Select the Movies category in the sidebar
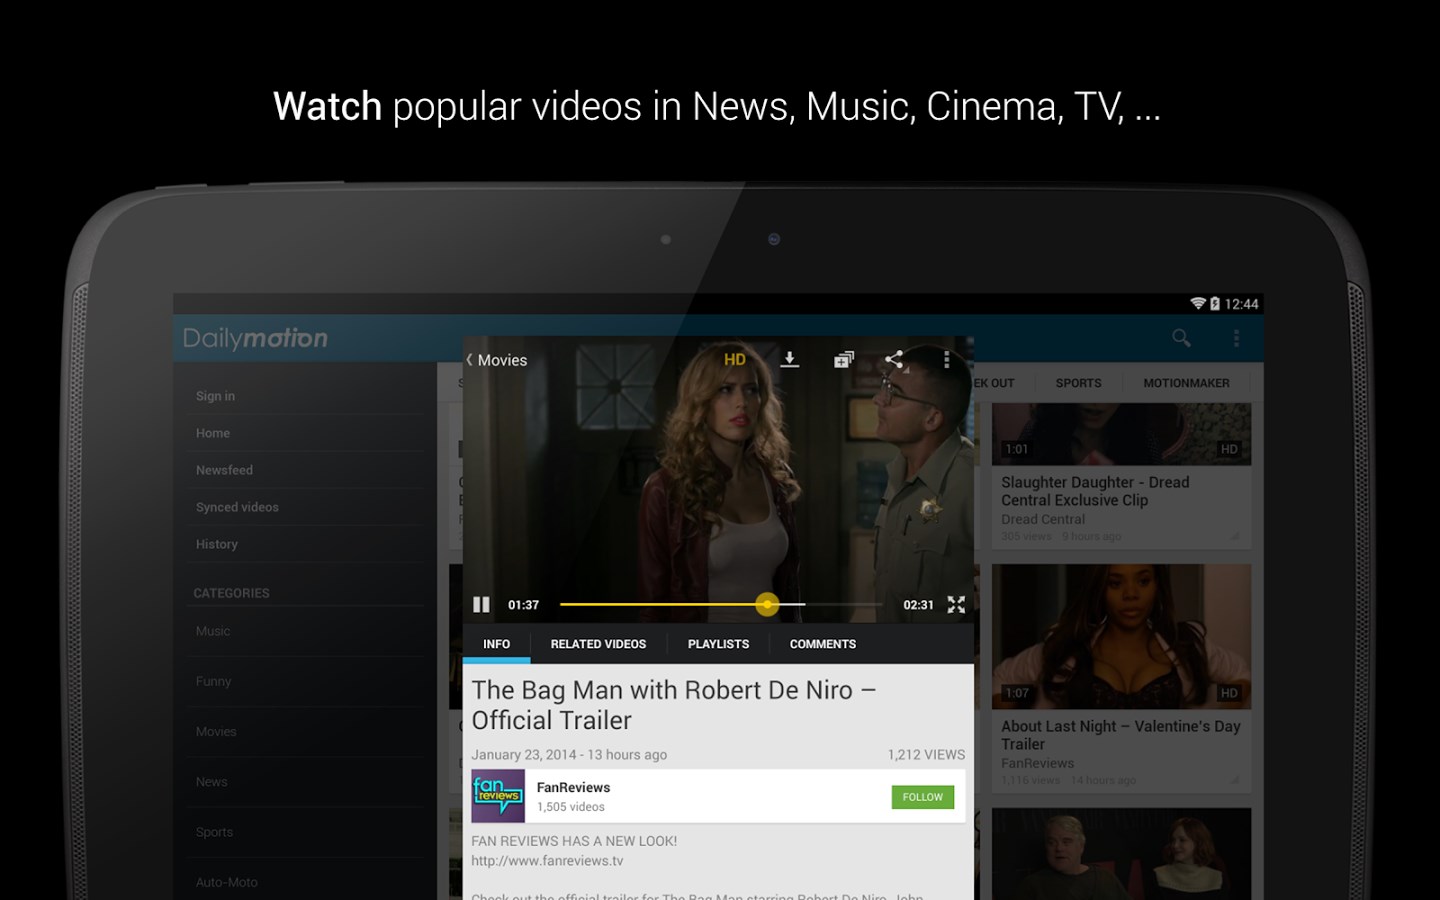The width and height of the screenshot is (1440, 900). [216, 732]
